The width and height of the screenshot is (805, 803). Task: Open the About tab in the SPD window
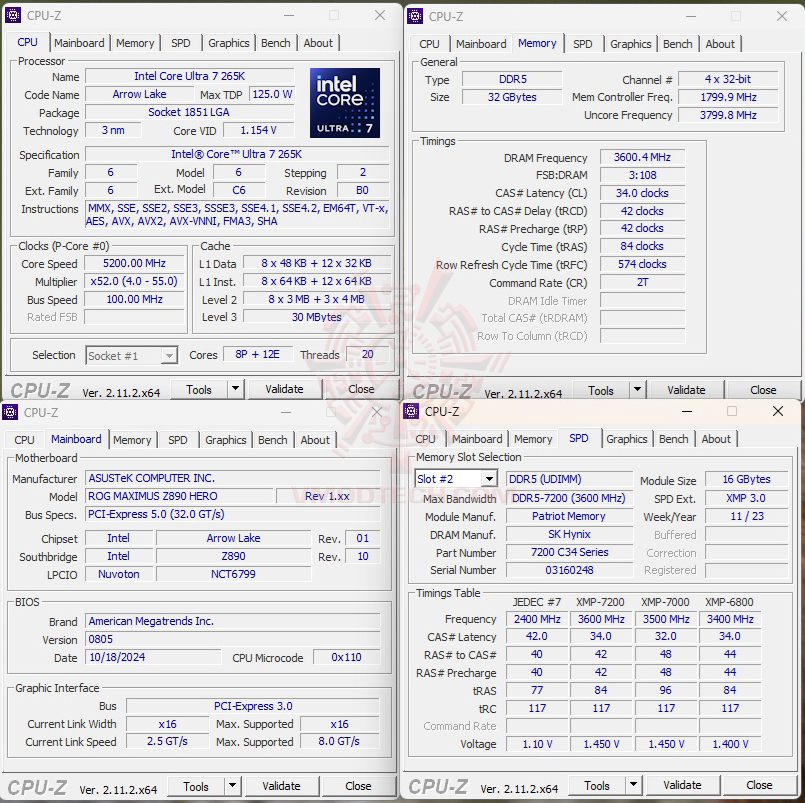pyautogui.click(x=717, y=439)
